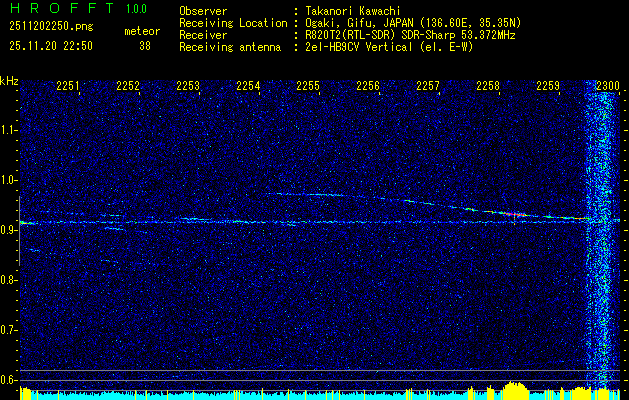Click the 2253 time axis marker
The image size is (629, 400).
(188, 85)
